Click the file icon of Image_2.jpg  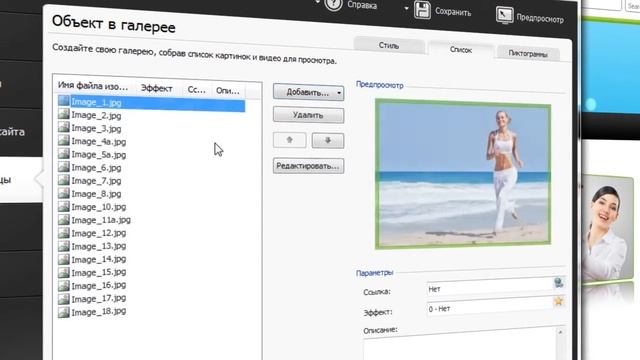tap(63, 114)
